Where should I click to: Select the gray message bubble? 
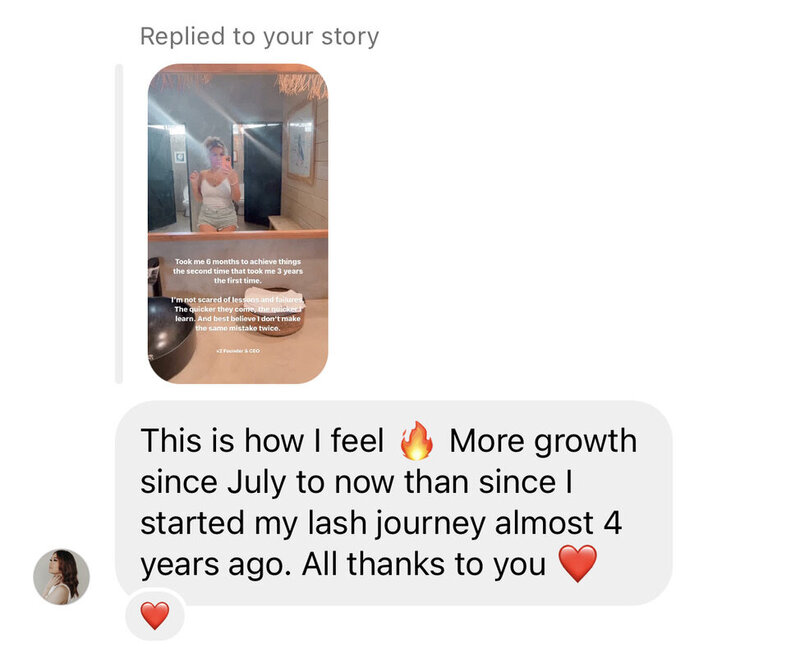click(393, 503)
